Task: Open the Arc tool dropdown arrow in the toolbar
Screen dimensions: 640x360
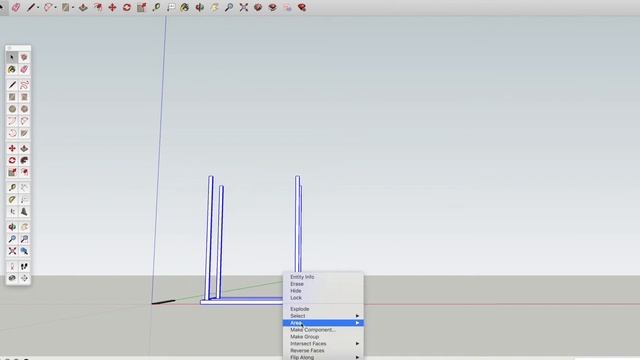Action: tap(56, 7)
